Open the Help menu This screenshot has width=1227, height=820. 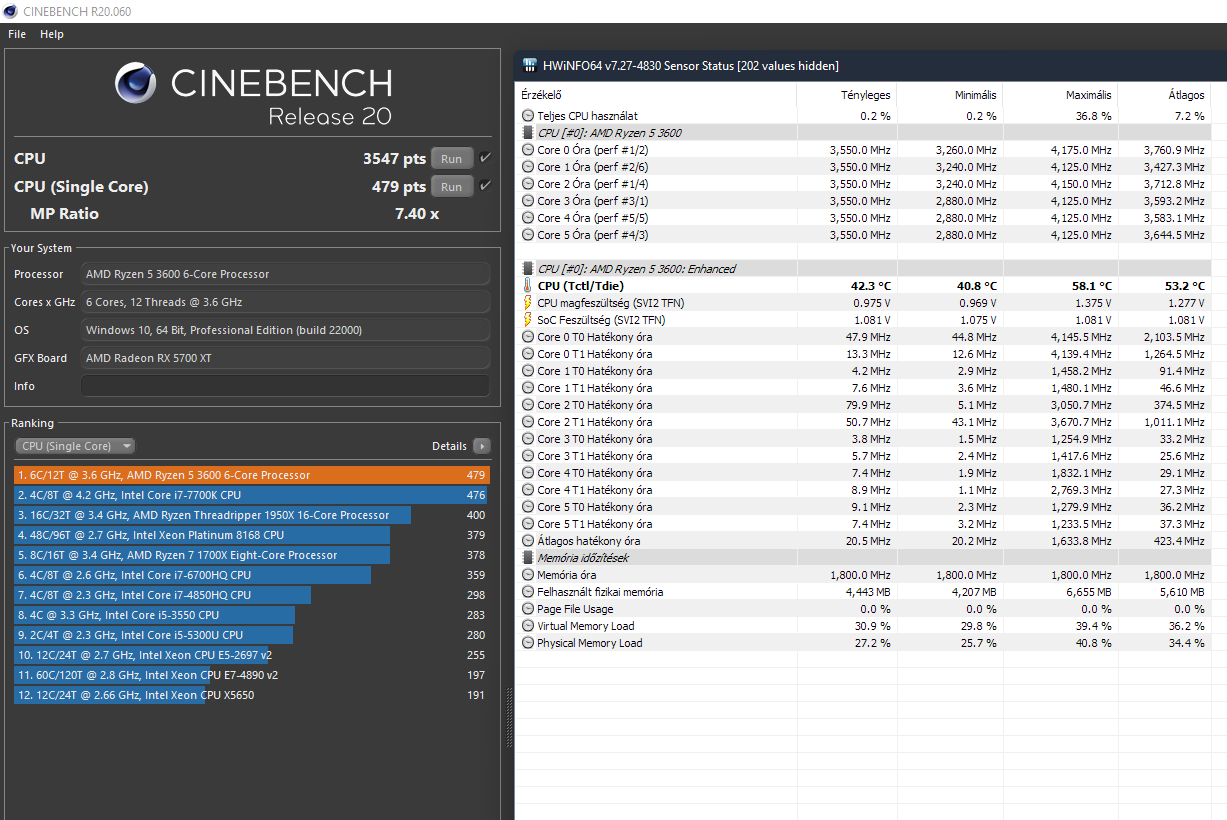point(52,34)
